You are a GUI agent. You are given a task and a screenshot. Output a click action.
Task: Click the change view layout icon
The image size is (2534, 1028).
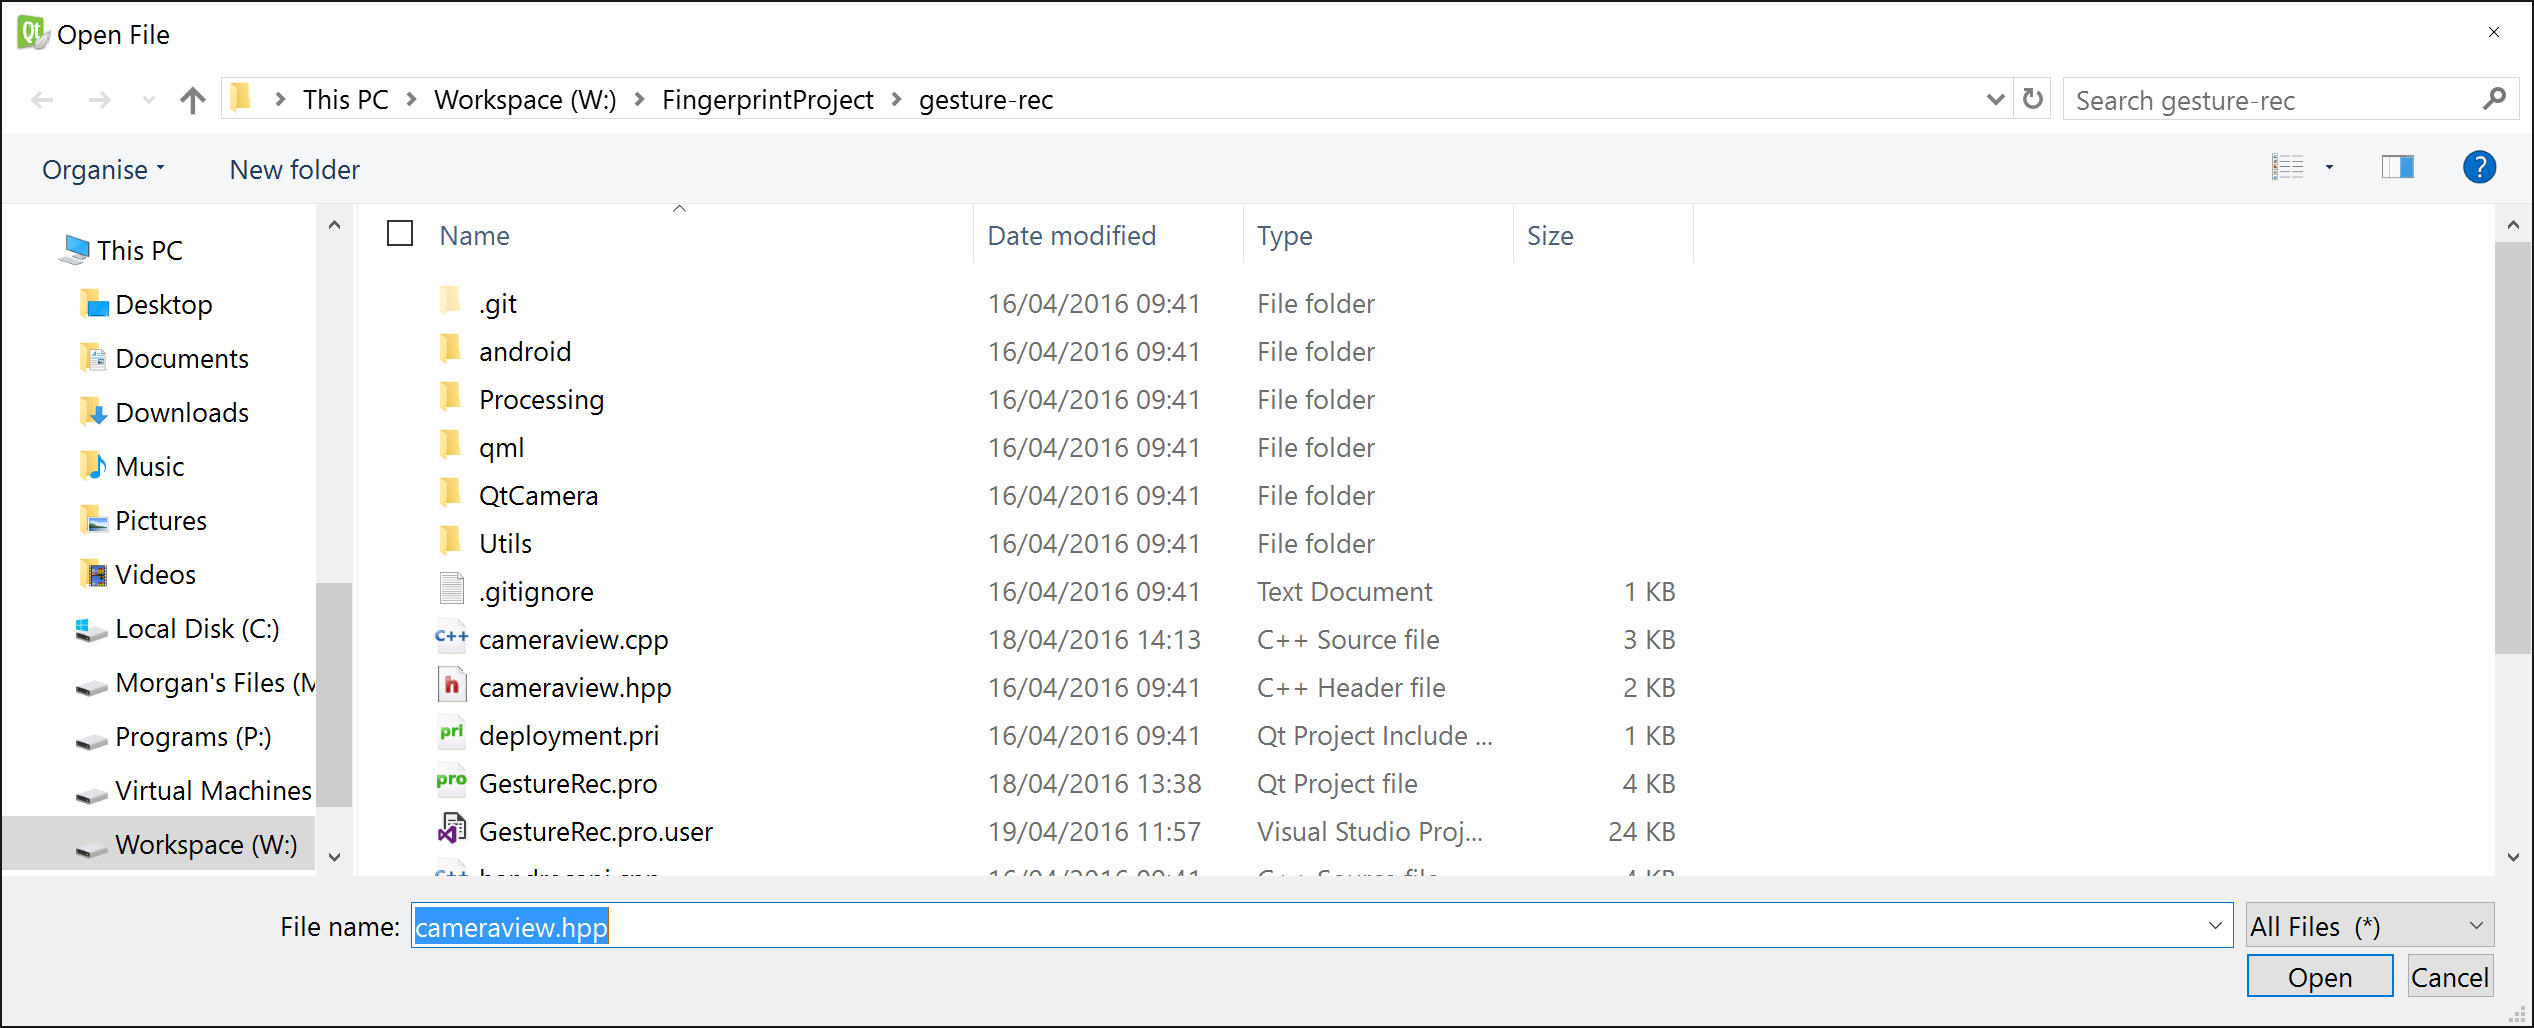tap(2287, 168)
